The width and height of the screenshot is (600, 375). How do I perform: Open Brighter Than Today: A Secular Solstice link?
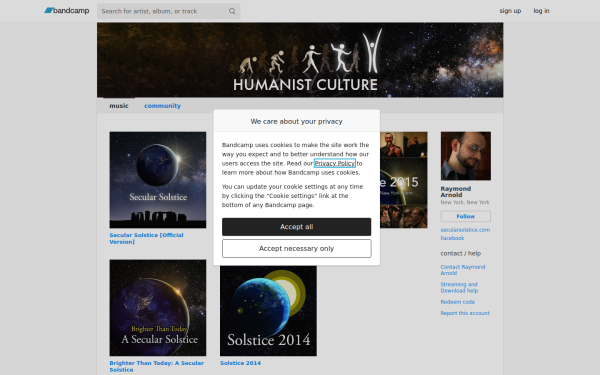coord(157,366)
